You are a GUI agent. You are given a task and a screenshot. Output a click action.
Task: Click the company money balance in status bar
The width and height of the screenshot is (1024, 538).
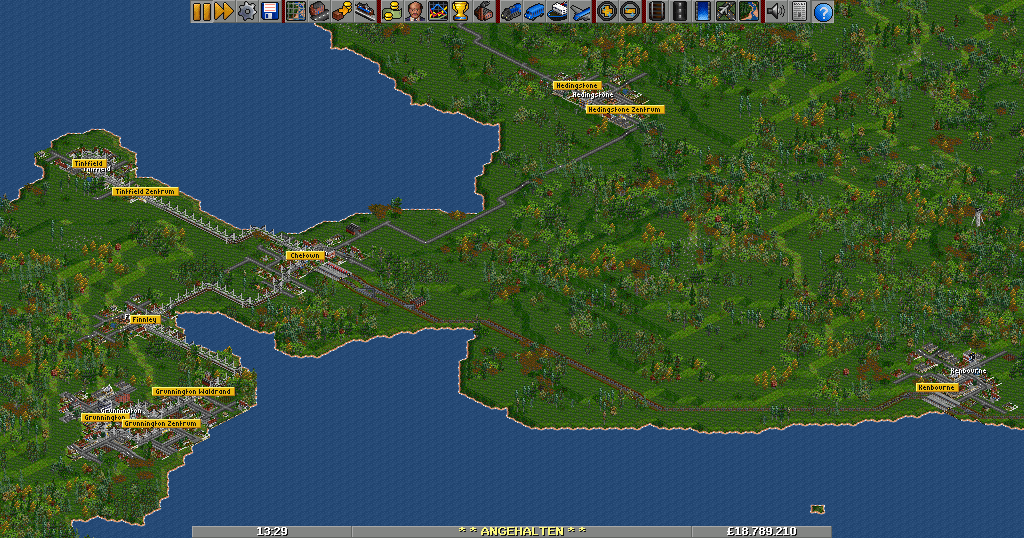(761, 531)
